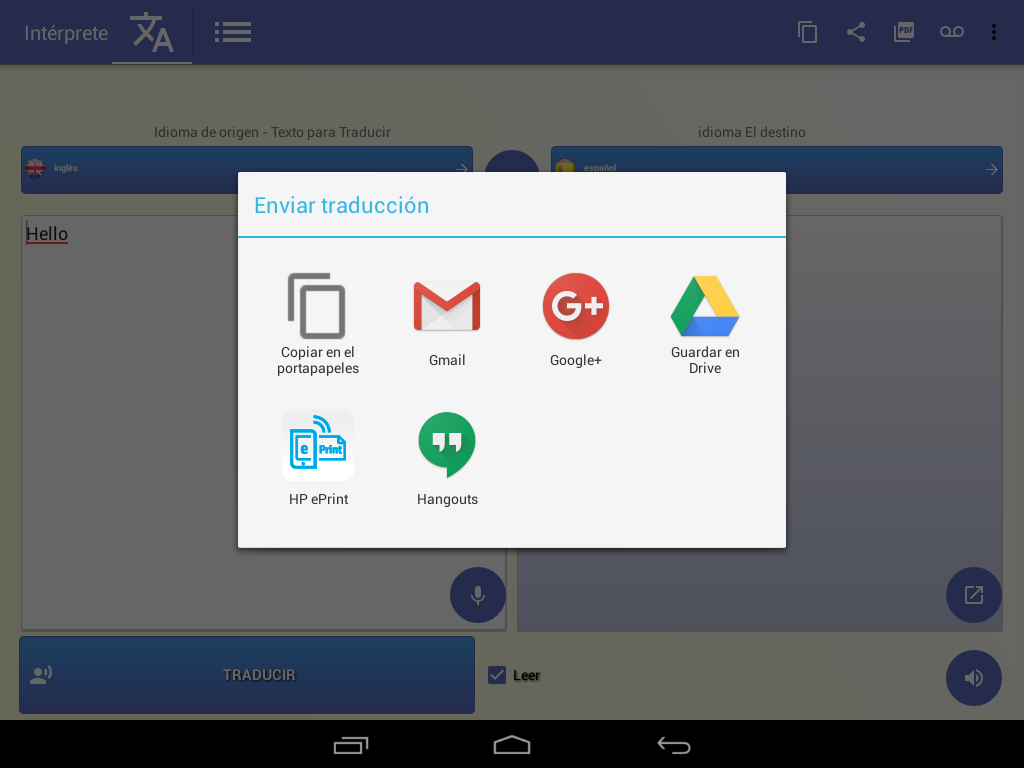Image resolution: width=1024 pixels, height=768 pixels.
Task: Tap the microphone voice input button
Action: point(477,594)
